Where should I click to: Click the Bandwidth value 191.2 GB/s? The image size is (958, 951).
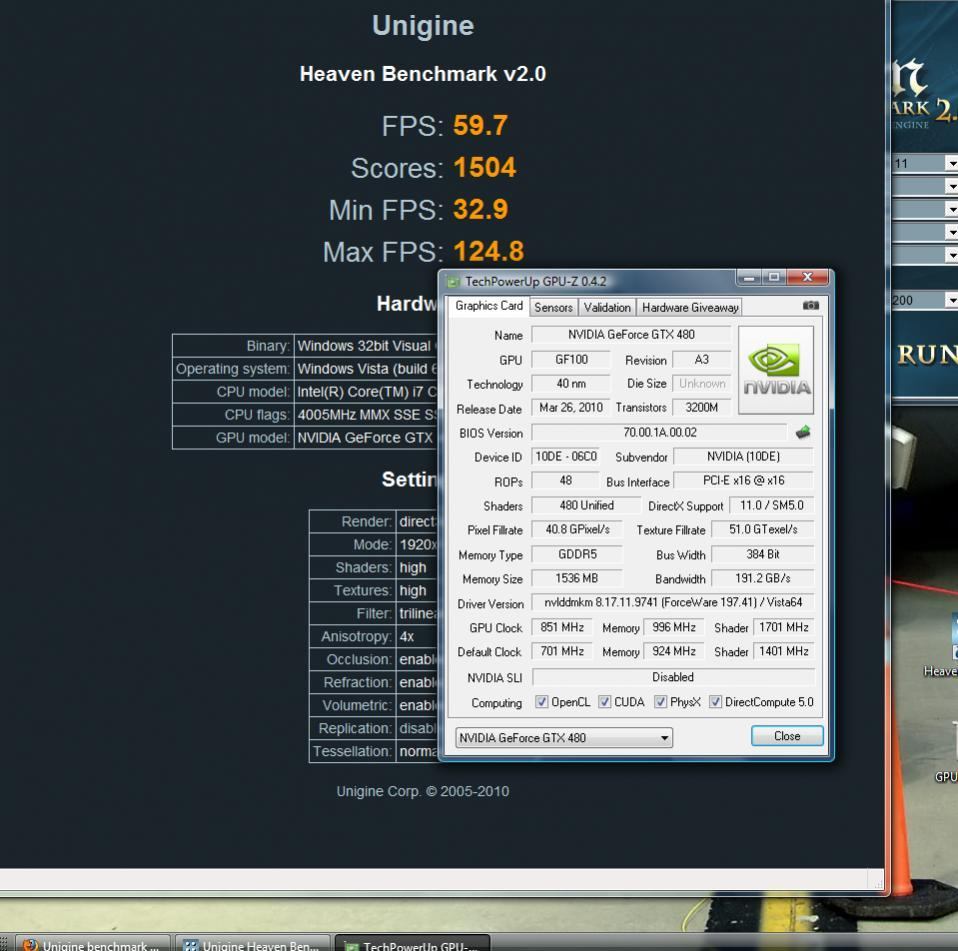click(x=762, y=578)
